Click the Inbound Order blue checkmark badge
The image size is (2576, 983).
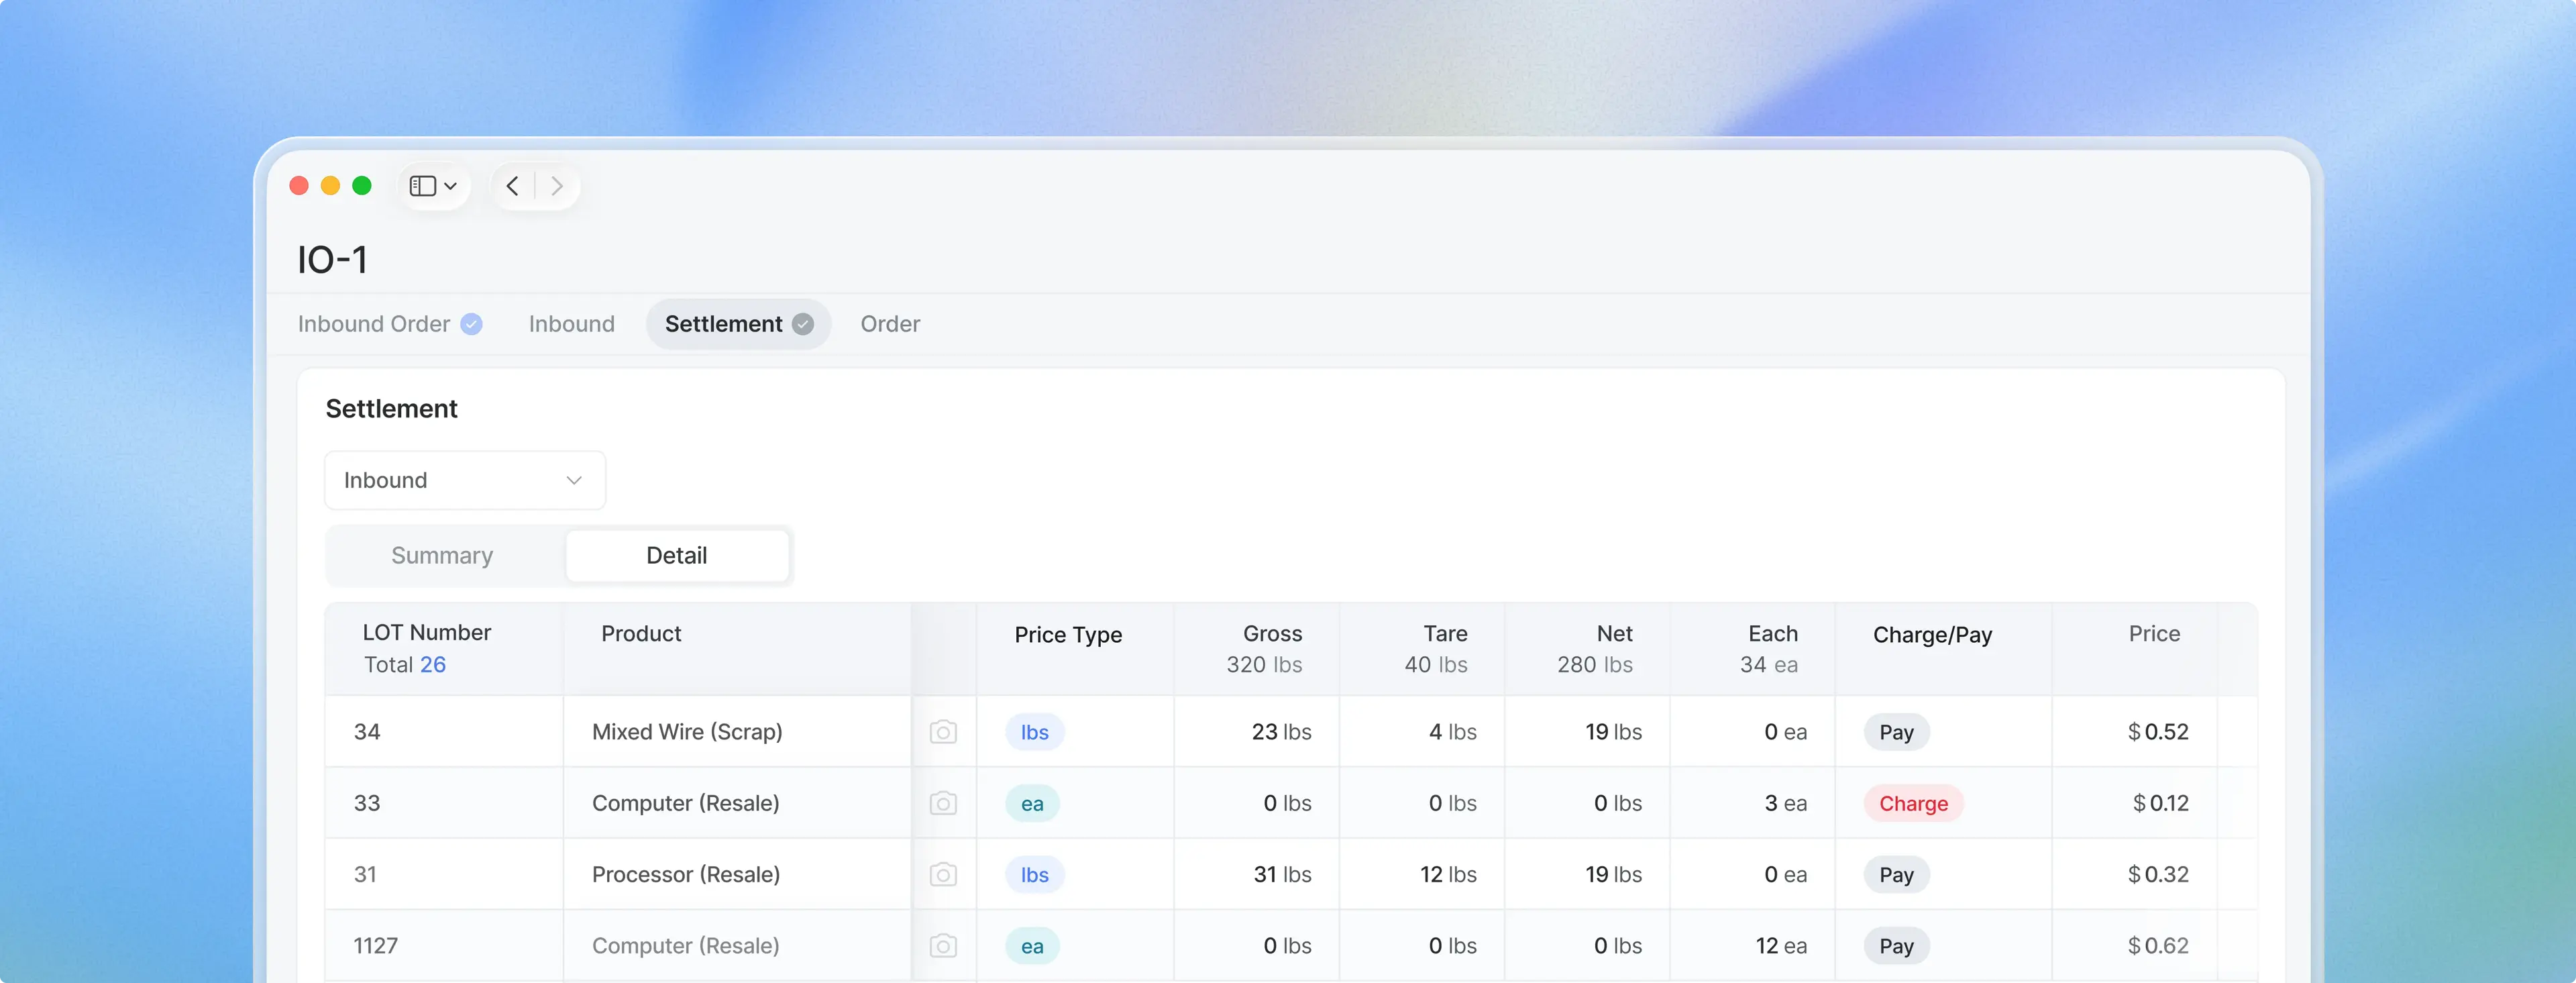(471, 324)
